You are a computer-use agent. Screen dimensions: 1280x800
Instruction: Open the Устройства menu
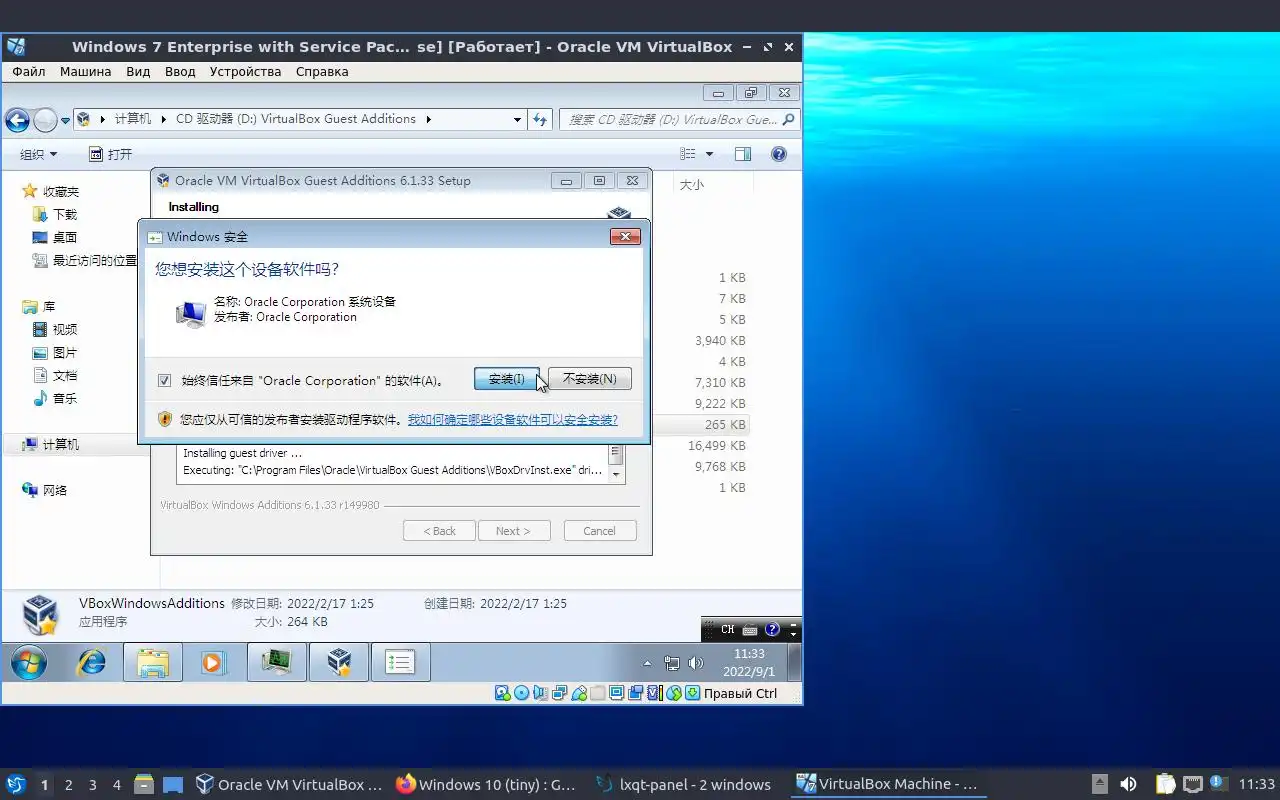(x=245, y=71)
